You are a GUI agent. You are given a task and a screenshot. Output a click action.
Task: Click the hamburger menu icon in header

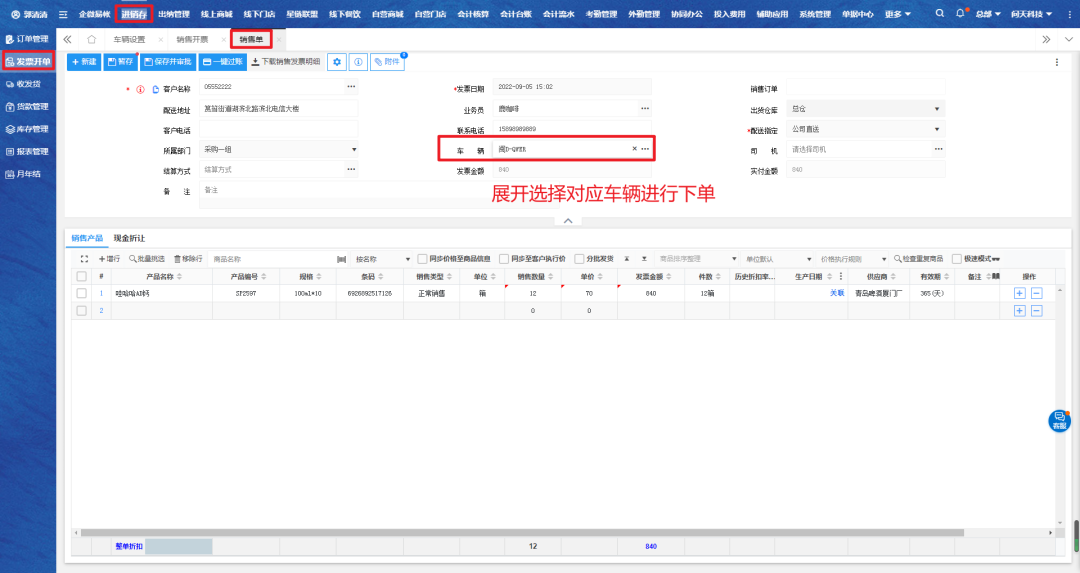pyautogui.click(x=63, y=14)
